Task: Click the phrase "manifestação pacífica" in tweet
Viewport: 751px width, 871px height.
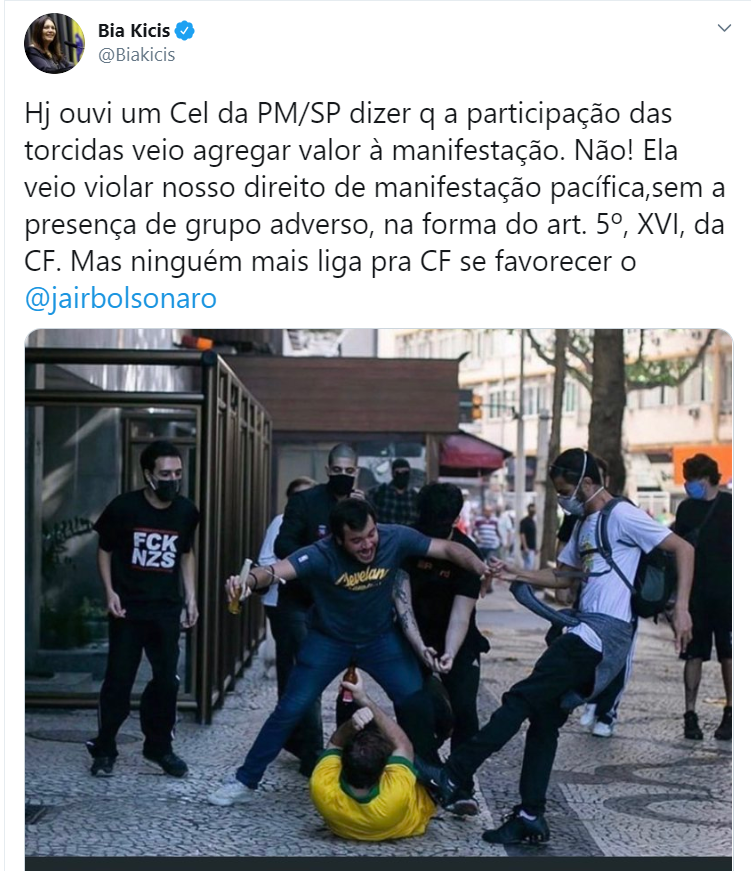Action: [x=509, y=188]
